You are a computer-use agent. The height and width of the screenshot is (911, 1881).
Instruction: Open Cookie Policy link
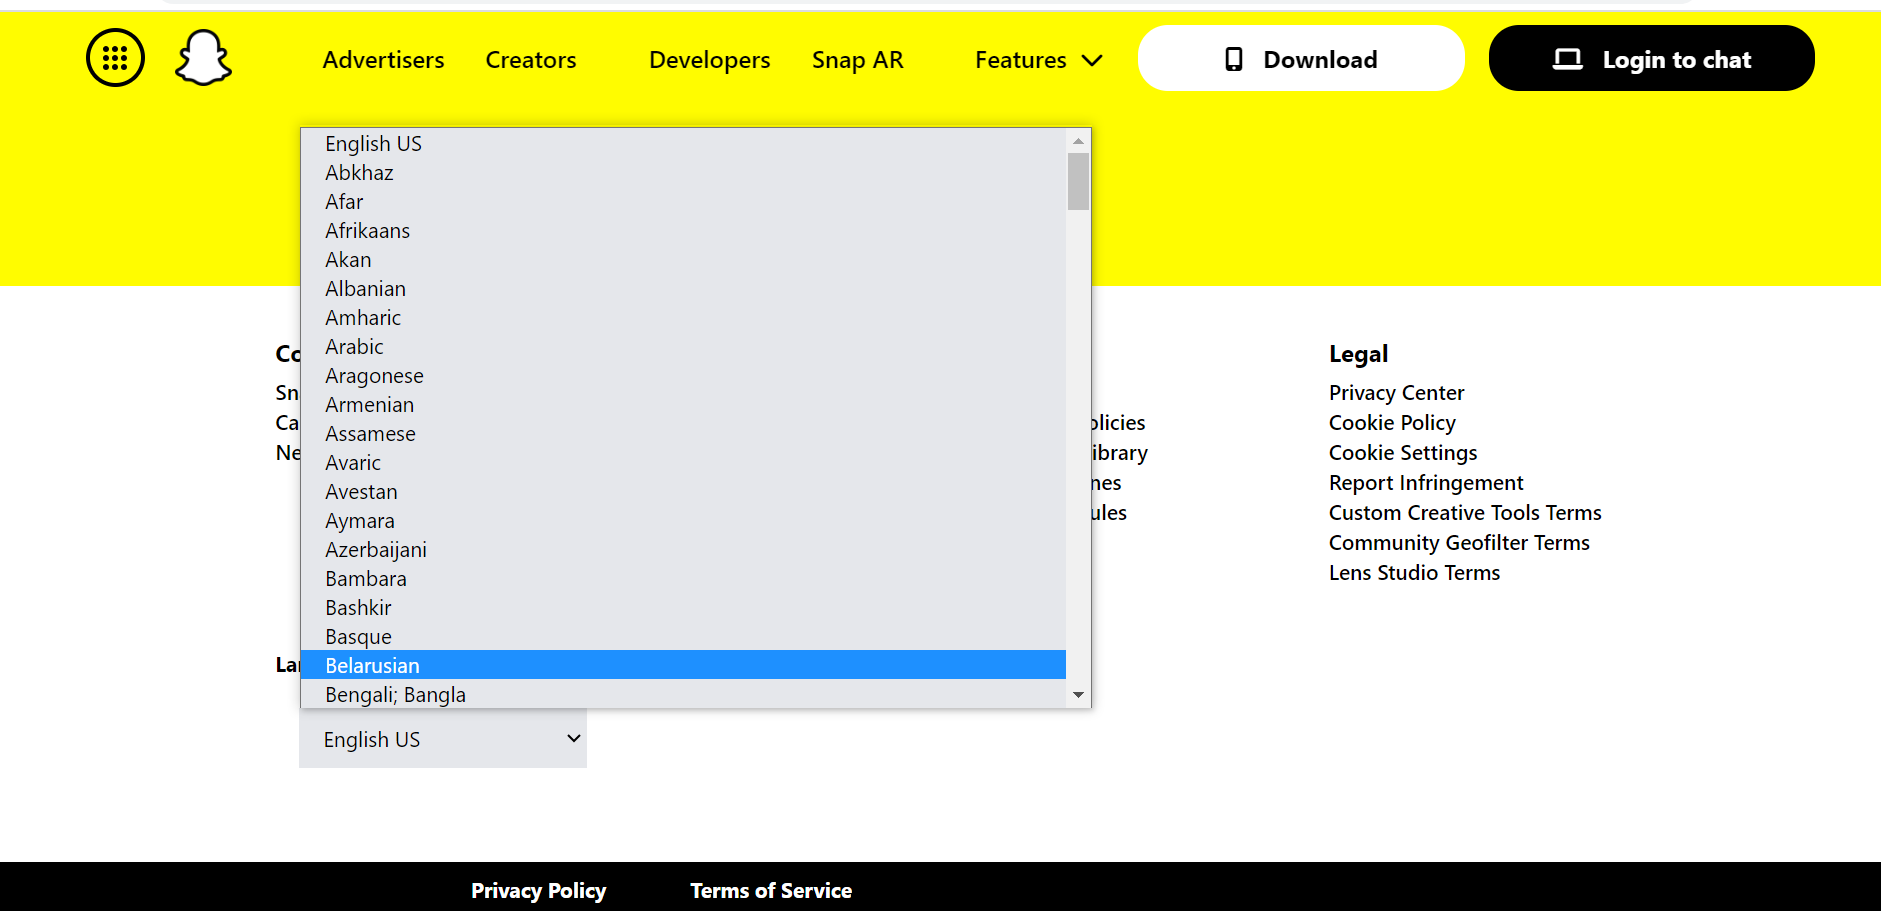pyautogui.click(x=1392, y=422)
